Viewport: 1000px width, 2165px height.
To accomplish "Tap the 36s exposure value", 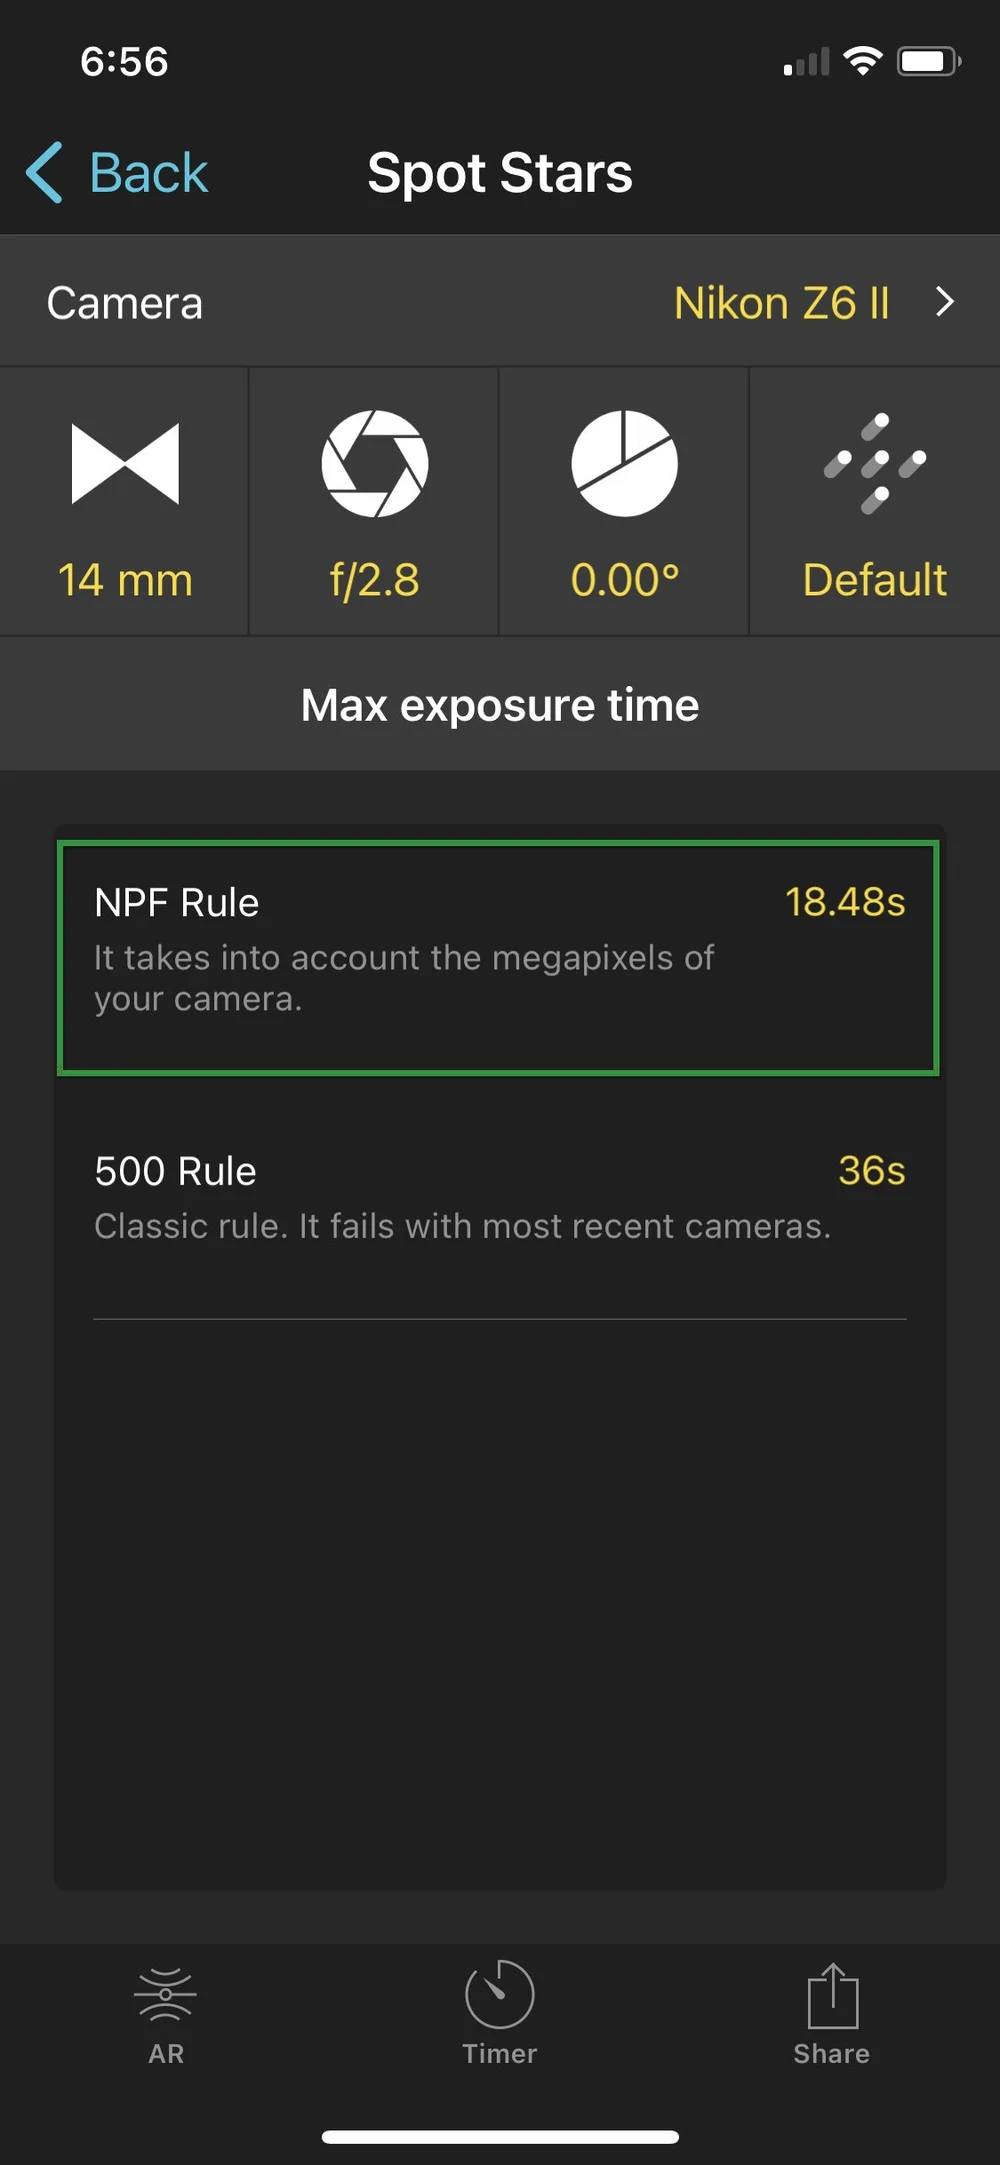I will (x=872, y=1171).
